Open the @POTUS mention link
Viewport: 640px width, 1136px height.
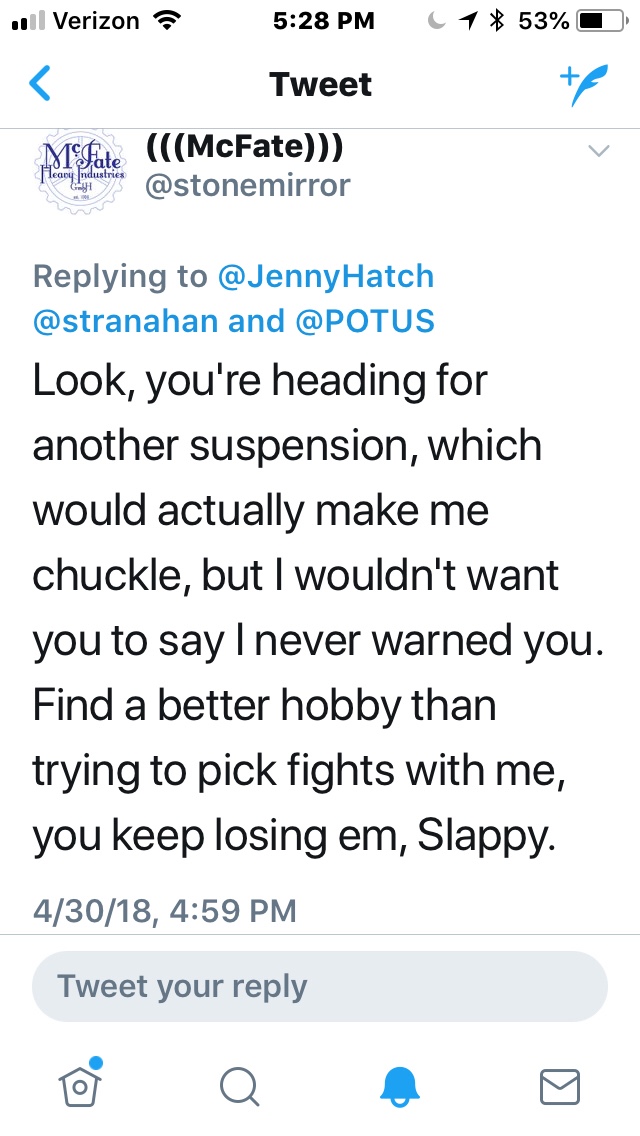[x=368, y=320]
